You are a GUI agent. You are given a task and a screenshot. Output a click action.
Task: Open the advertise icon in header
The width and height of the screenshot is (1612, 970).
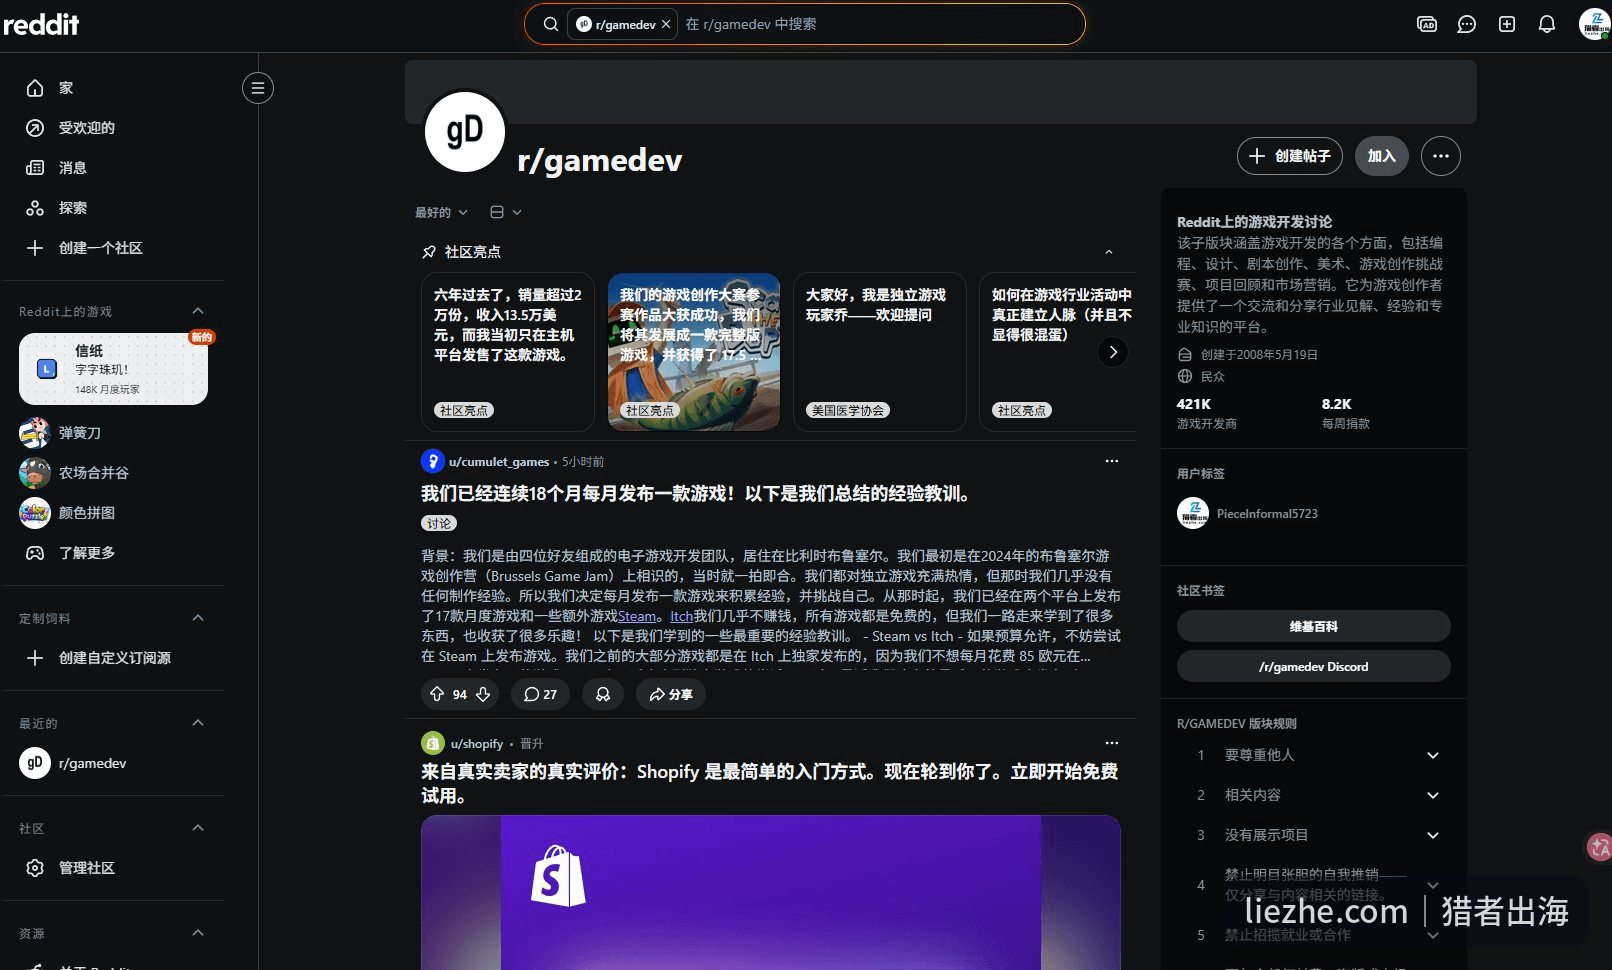[x=1427, y=24]
